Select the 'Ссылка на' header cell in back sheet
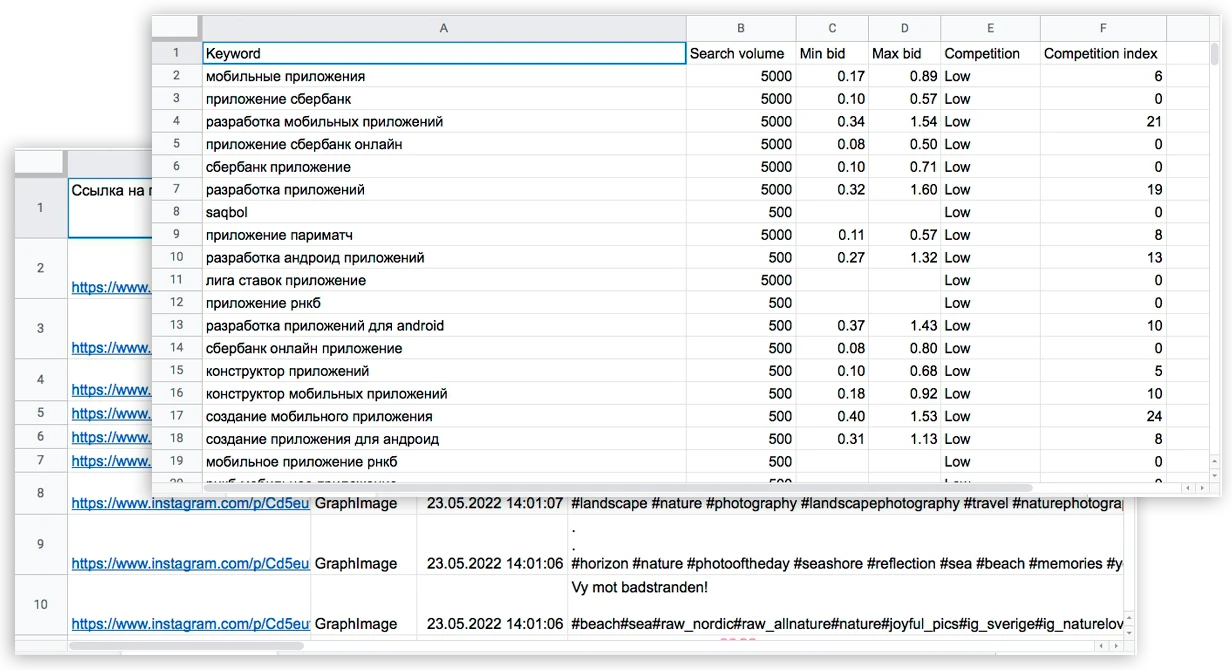 click(x=110, y=208)
